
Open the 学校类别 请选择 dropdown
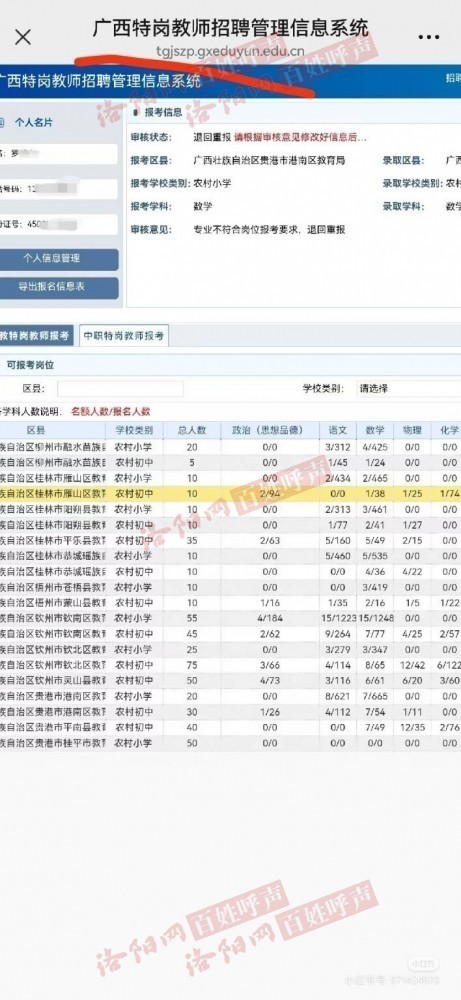click(407, 388)
